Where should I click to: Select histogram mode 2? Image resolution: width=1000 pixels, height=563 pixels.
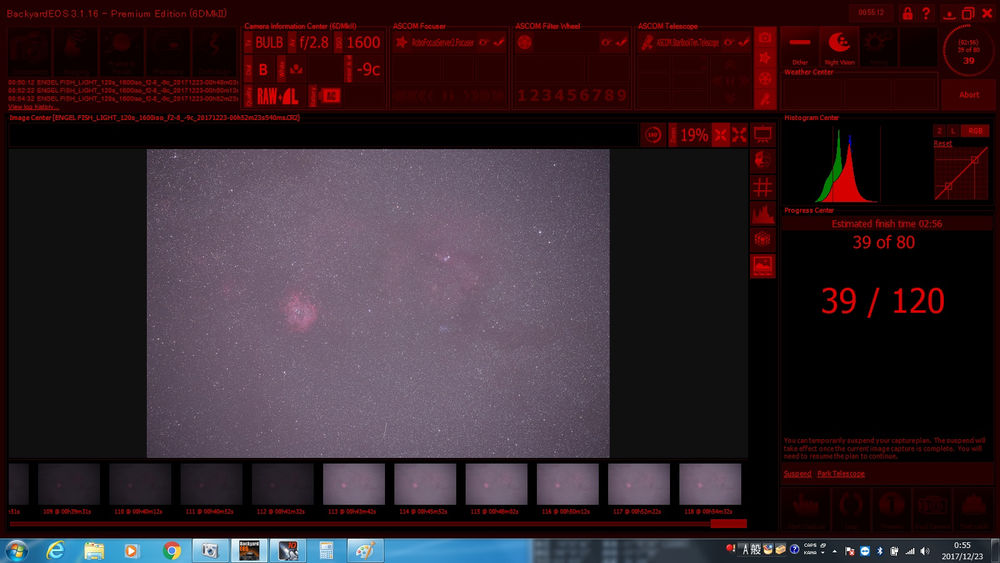pos(939,131)
